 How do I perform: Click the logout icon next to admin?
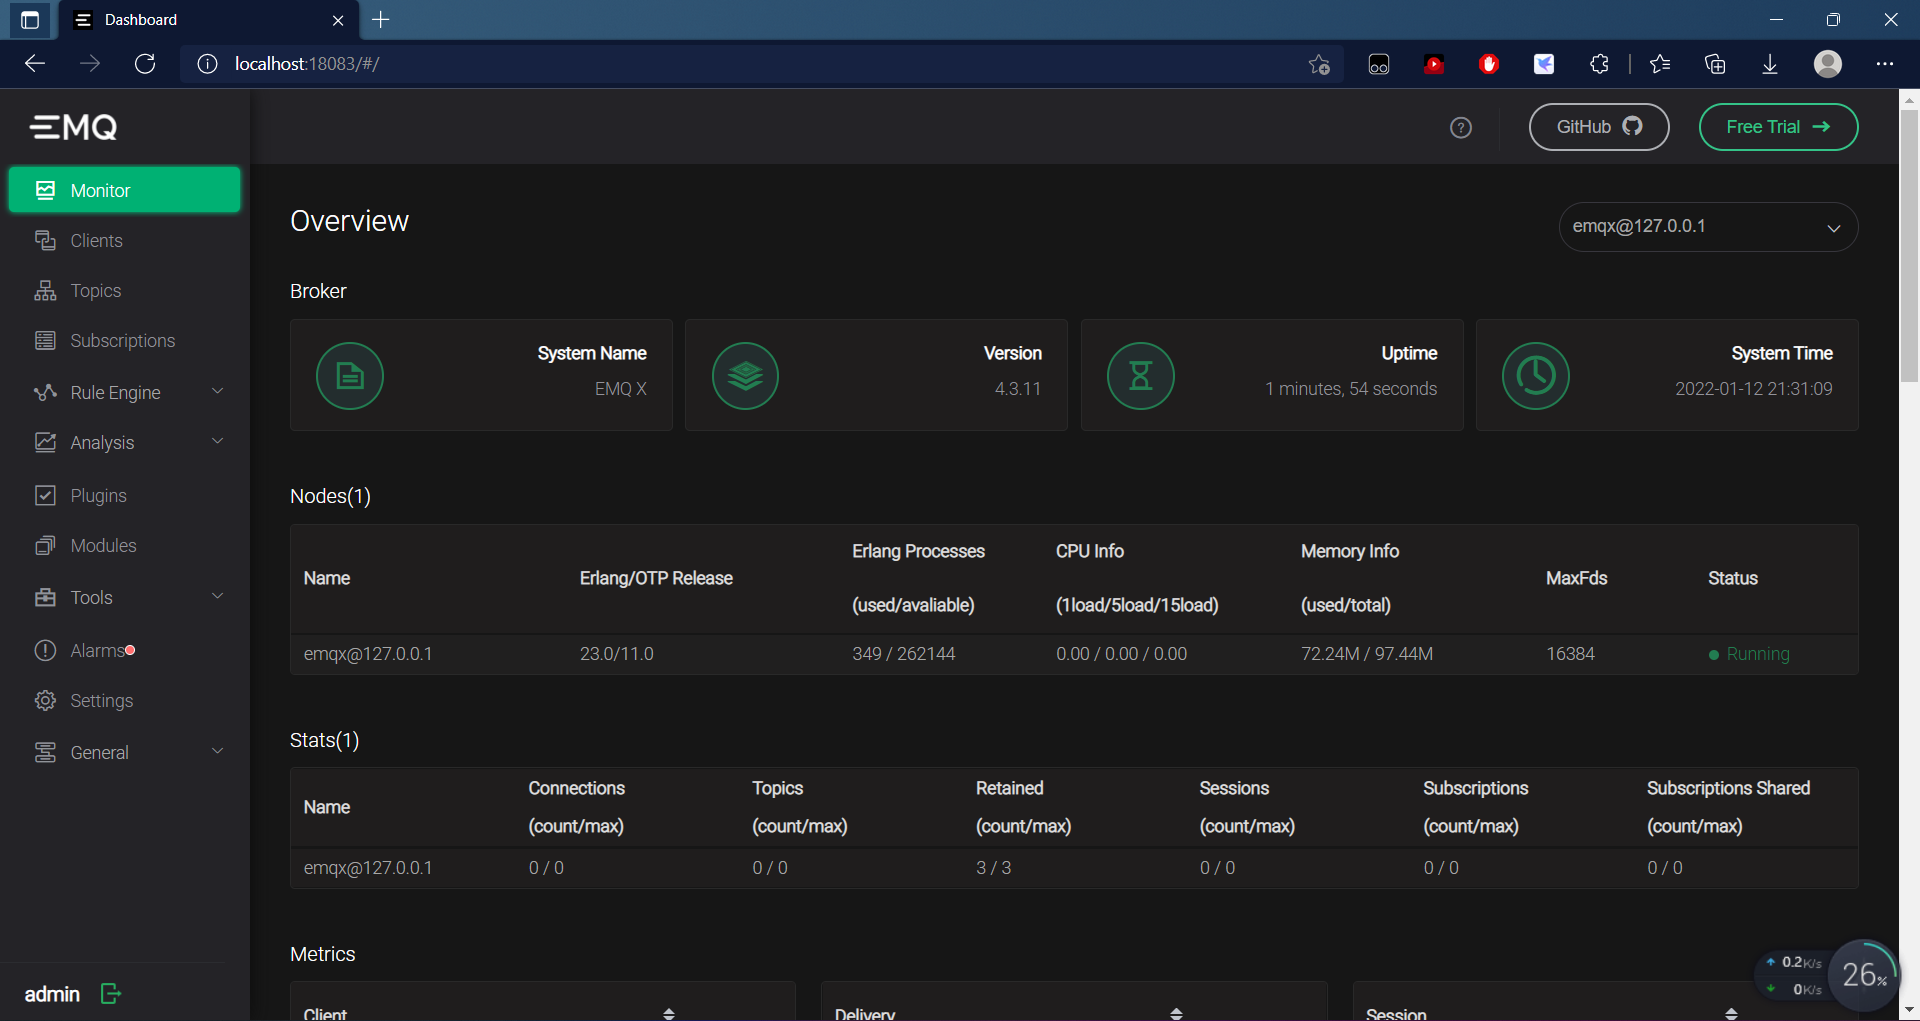pyautogui.click(x=111, y=994)
